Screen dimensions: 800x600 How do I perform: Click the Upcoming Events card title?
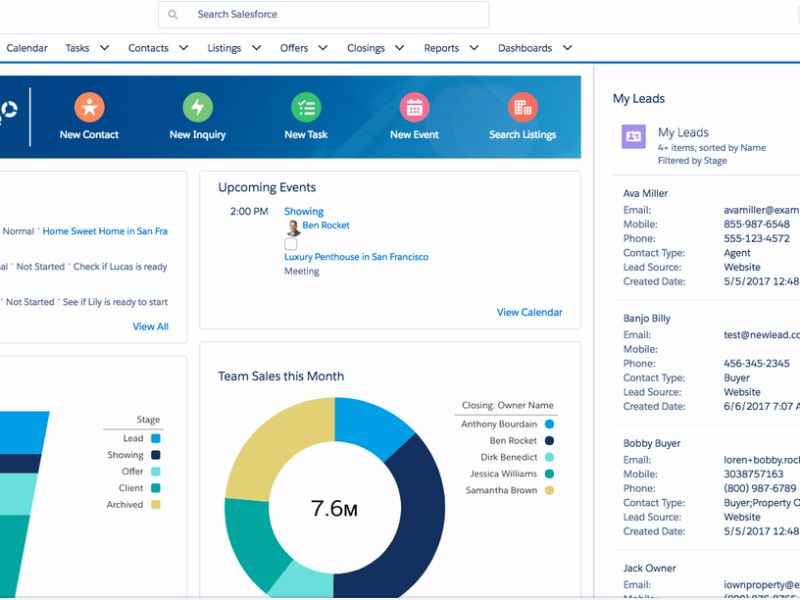tap(267, 187)
